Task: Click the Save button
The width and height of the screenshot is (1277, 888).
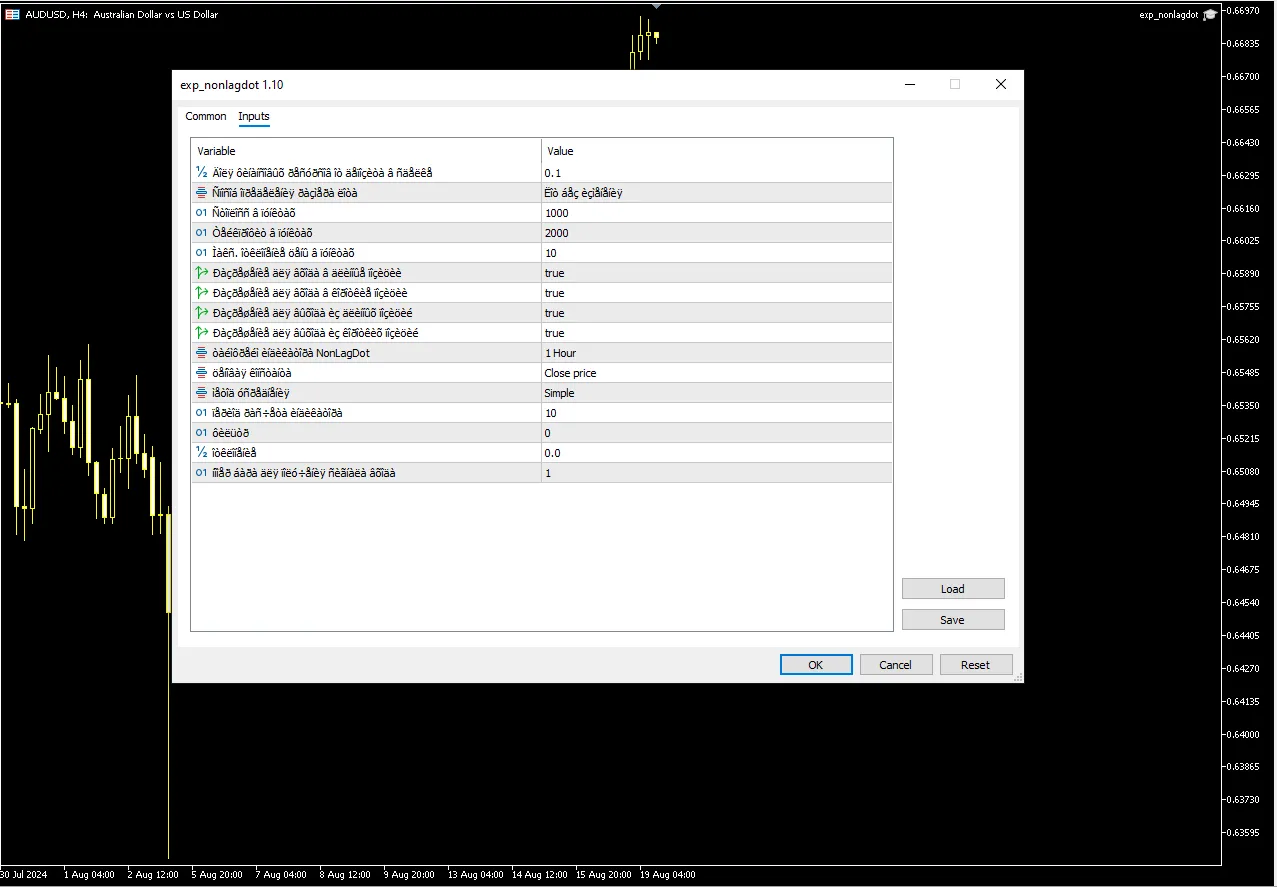Action: pyautogui.click(x=953, y=620)
